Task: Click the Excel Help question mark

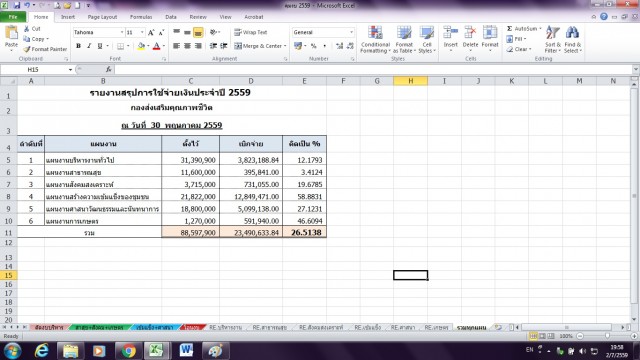Action: [x=604, y=17]
